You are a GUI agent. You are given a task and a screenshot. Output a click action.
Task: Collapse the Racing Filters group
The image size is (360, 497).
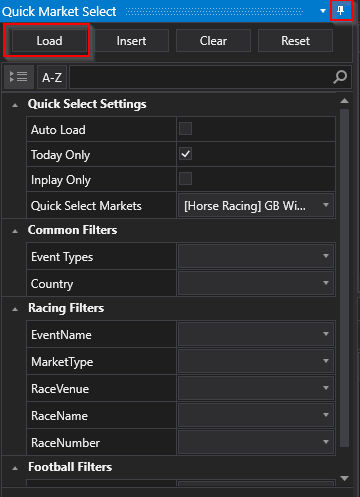(x=15, y=309)
